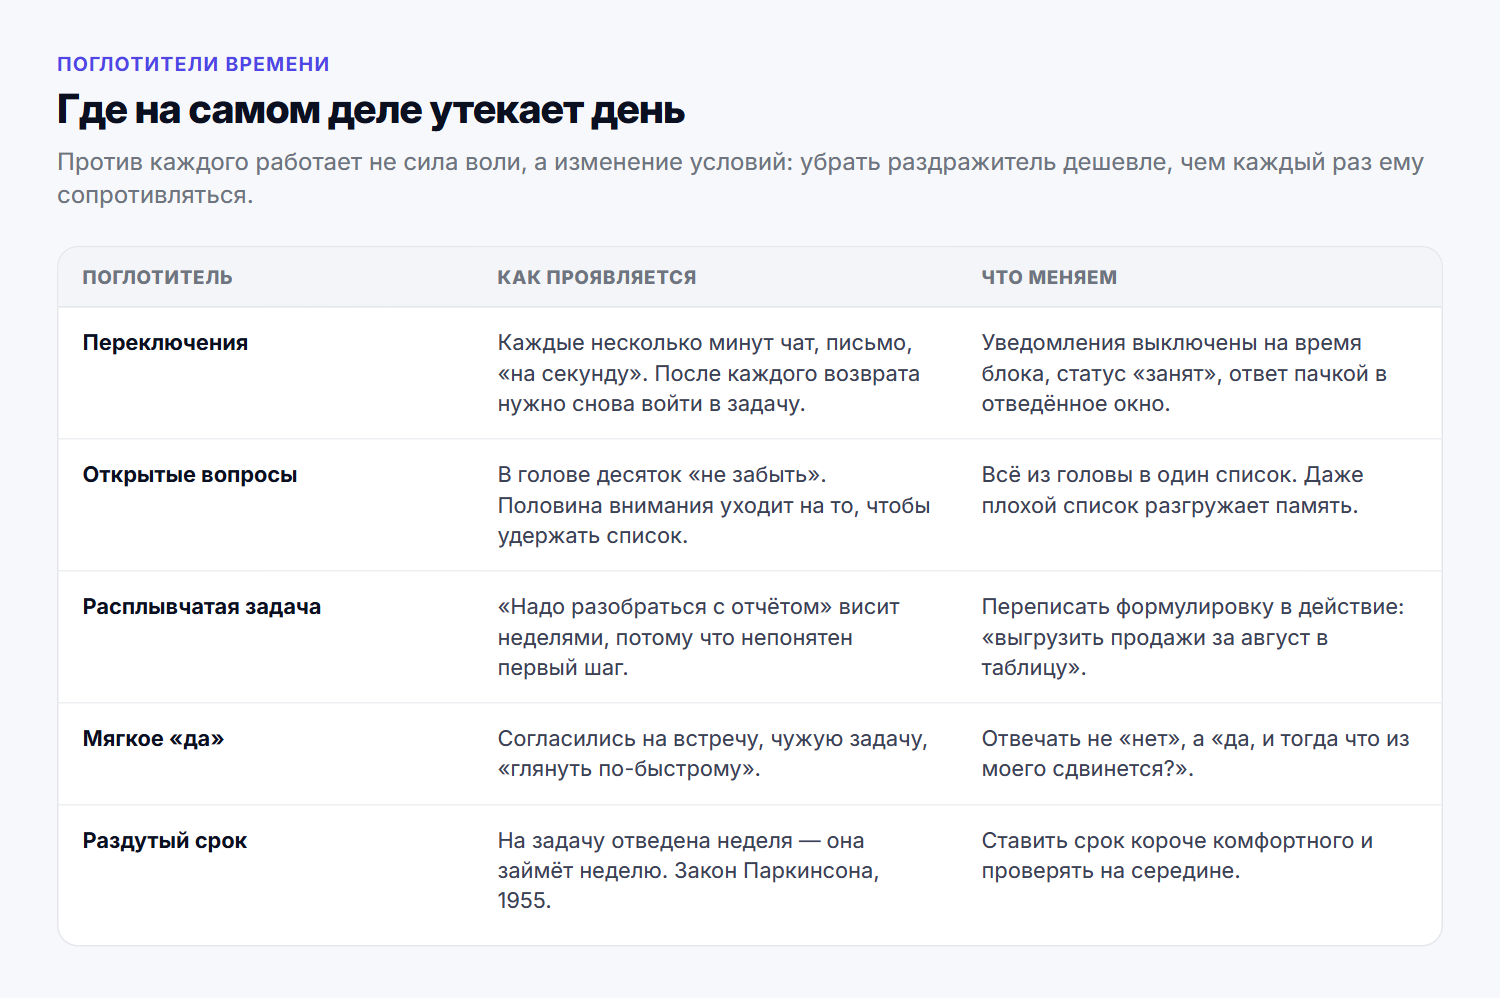Select the row title «Мягкое «да»»
1500x998 pixels.
pyautogui.click(x=153, y=739)
